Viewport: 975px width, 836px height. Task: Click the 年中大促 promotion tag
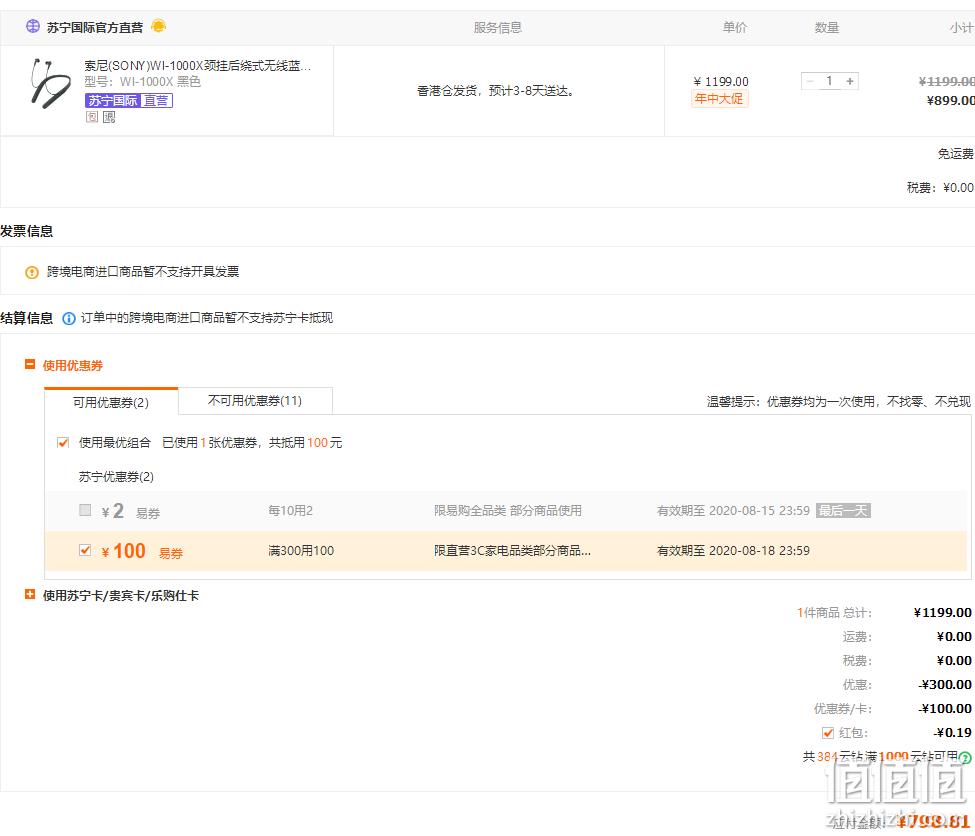[719, 99]
